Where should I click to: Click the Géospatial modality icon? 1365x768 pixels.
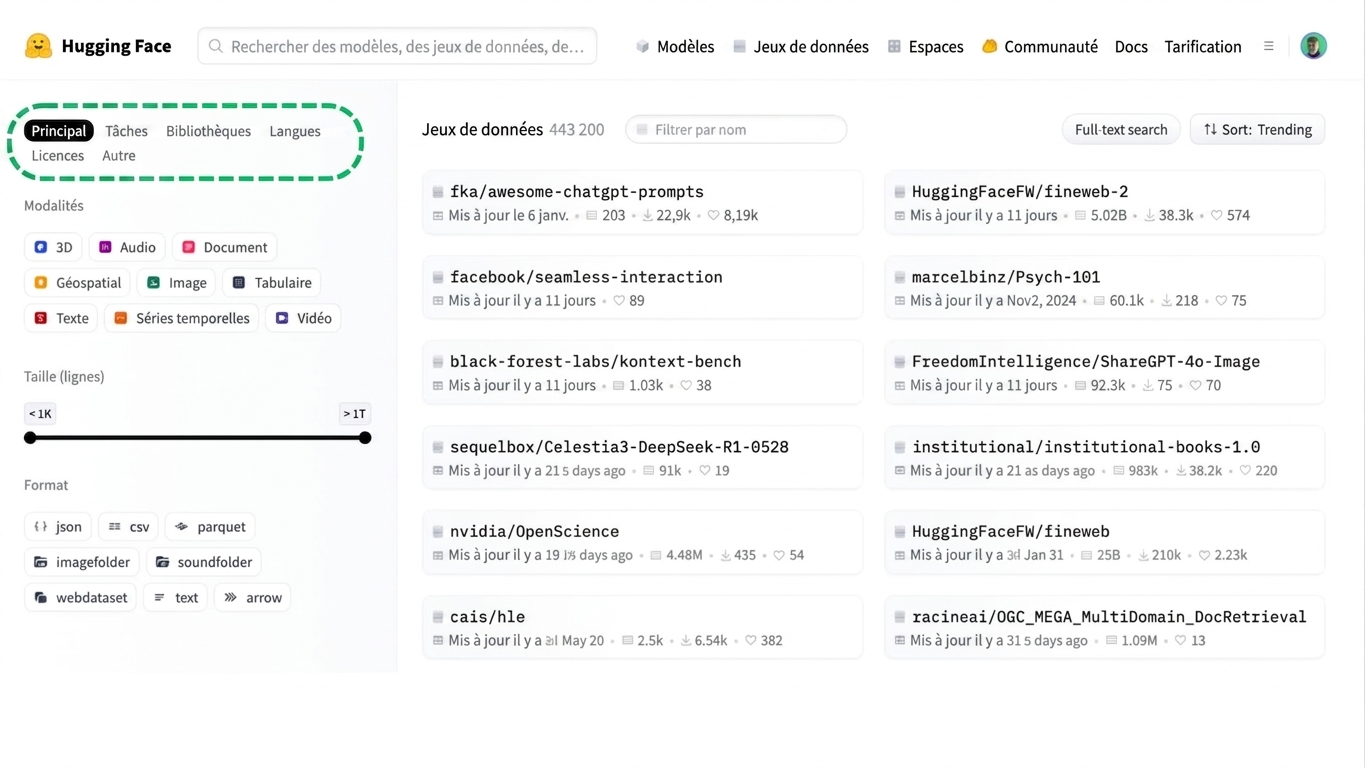(41, 283)
